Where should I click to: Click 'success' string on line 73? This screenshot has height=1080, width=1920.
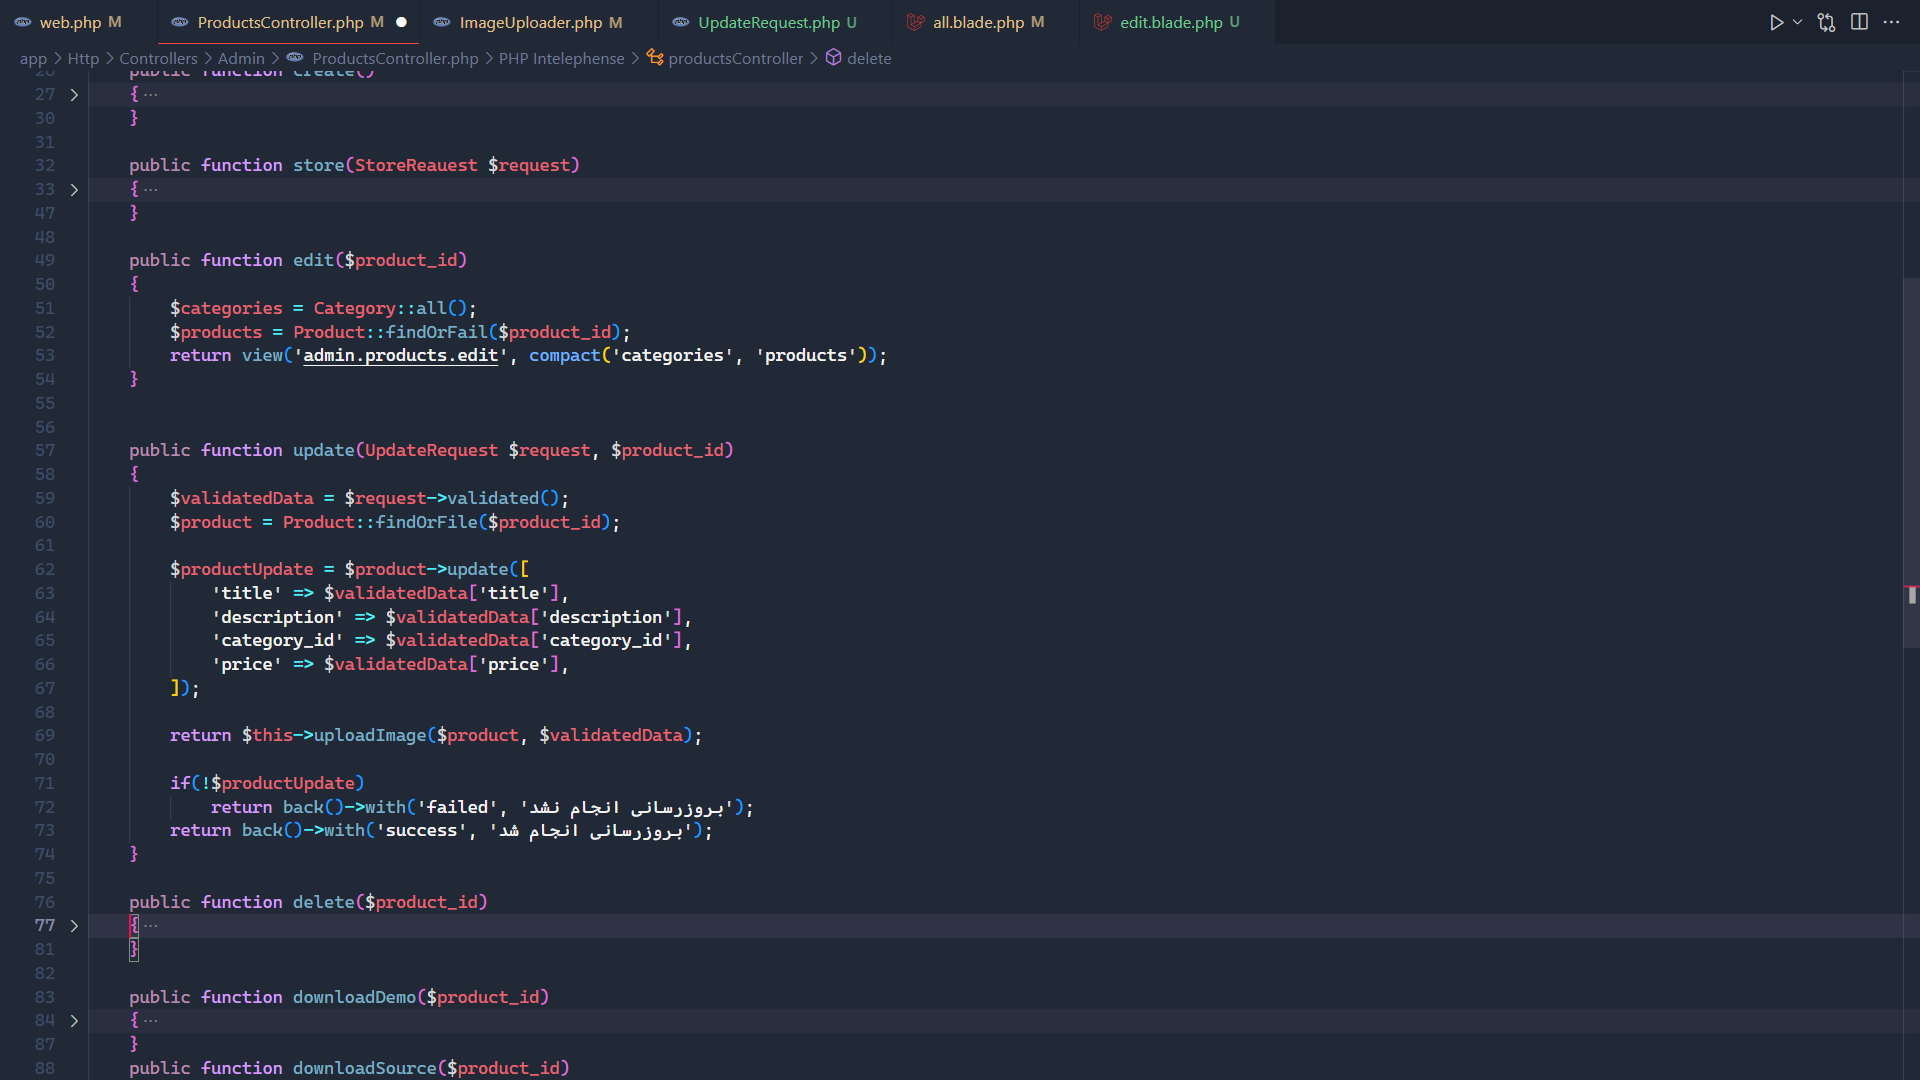421,831
